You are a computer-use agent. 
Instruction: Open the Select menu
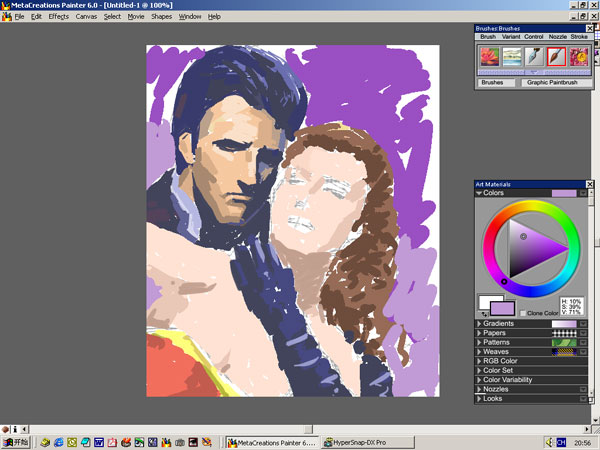pyautogui.click(x=112, y=16)
